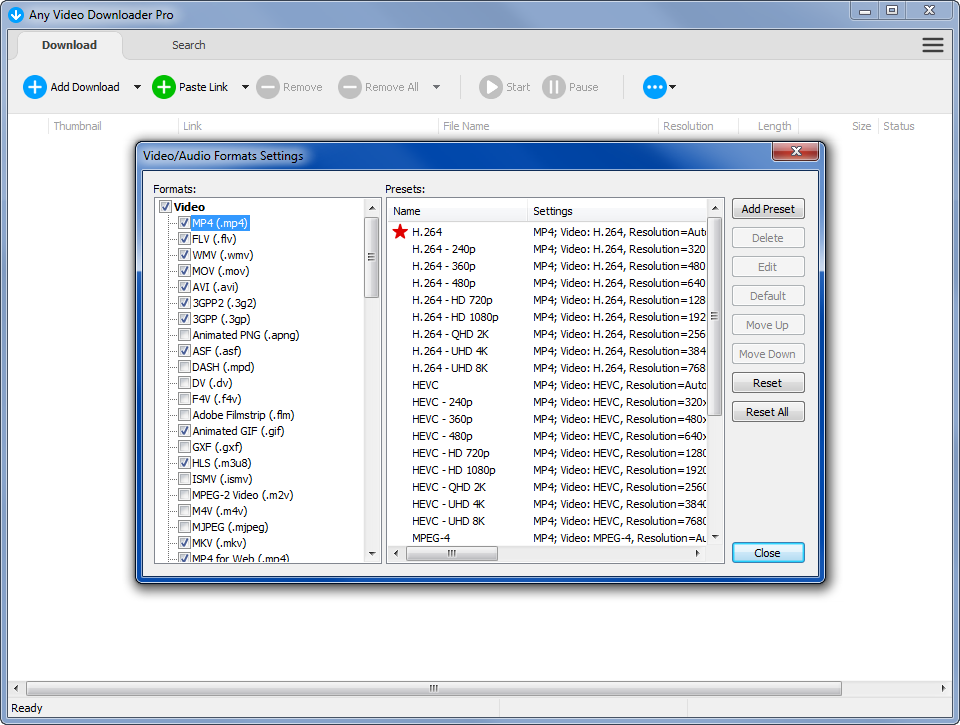Viewport: 960px width, 725px height.
Task: Select the H.264 - HD 720p preset
Action: (548, 300)
